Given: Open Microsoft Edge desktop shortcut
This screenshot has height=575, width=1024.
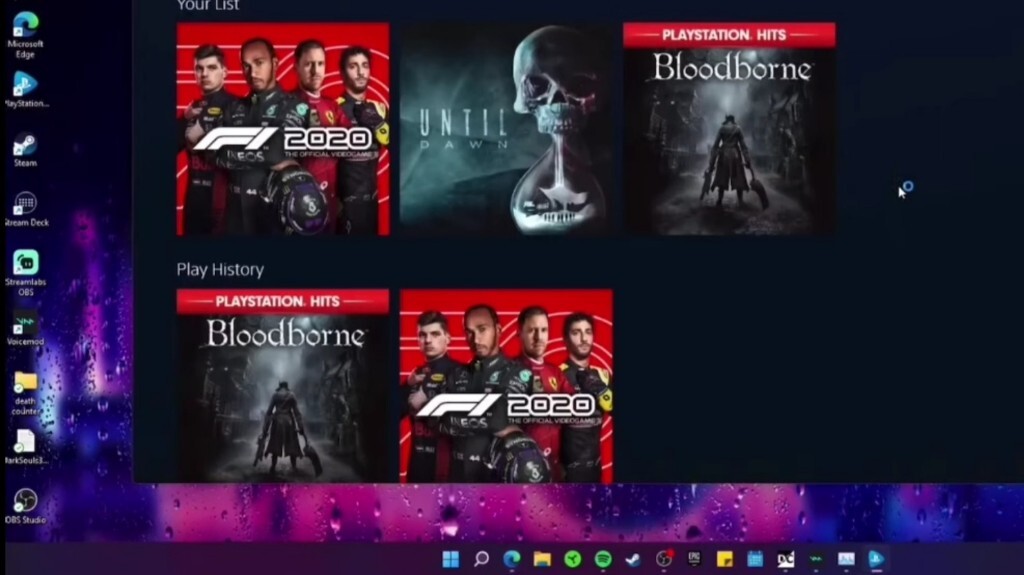Looking at the screenshot, I should (25, 35).
